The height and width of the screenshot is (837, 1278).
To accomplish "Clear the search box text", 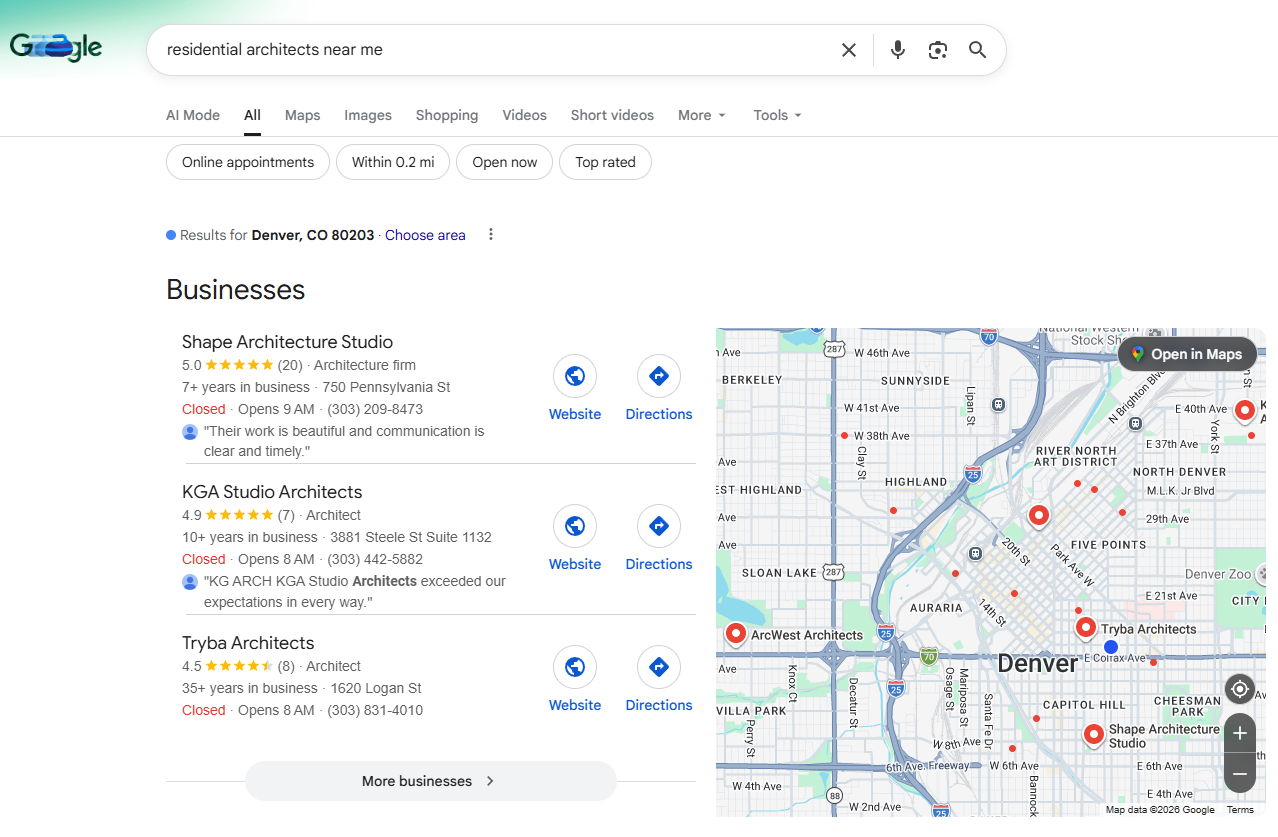I will click(x=848, y=50).
